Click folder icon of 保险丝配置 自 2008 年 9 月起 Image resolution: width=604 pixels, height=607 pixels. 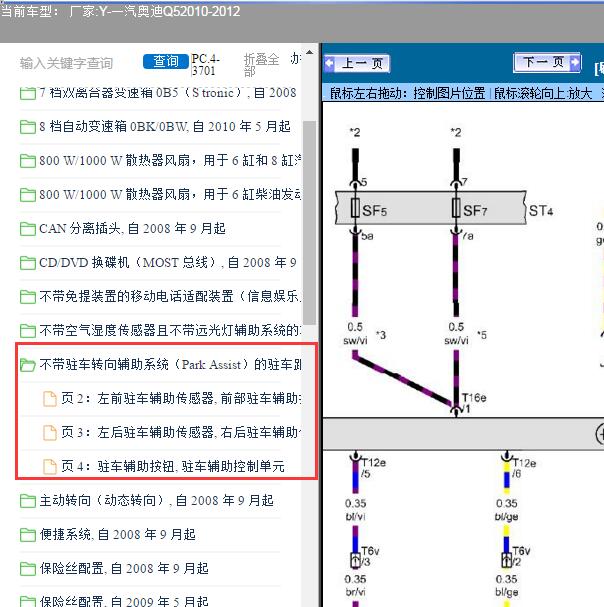click(28, 569)
